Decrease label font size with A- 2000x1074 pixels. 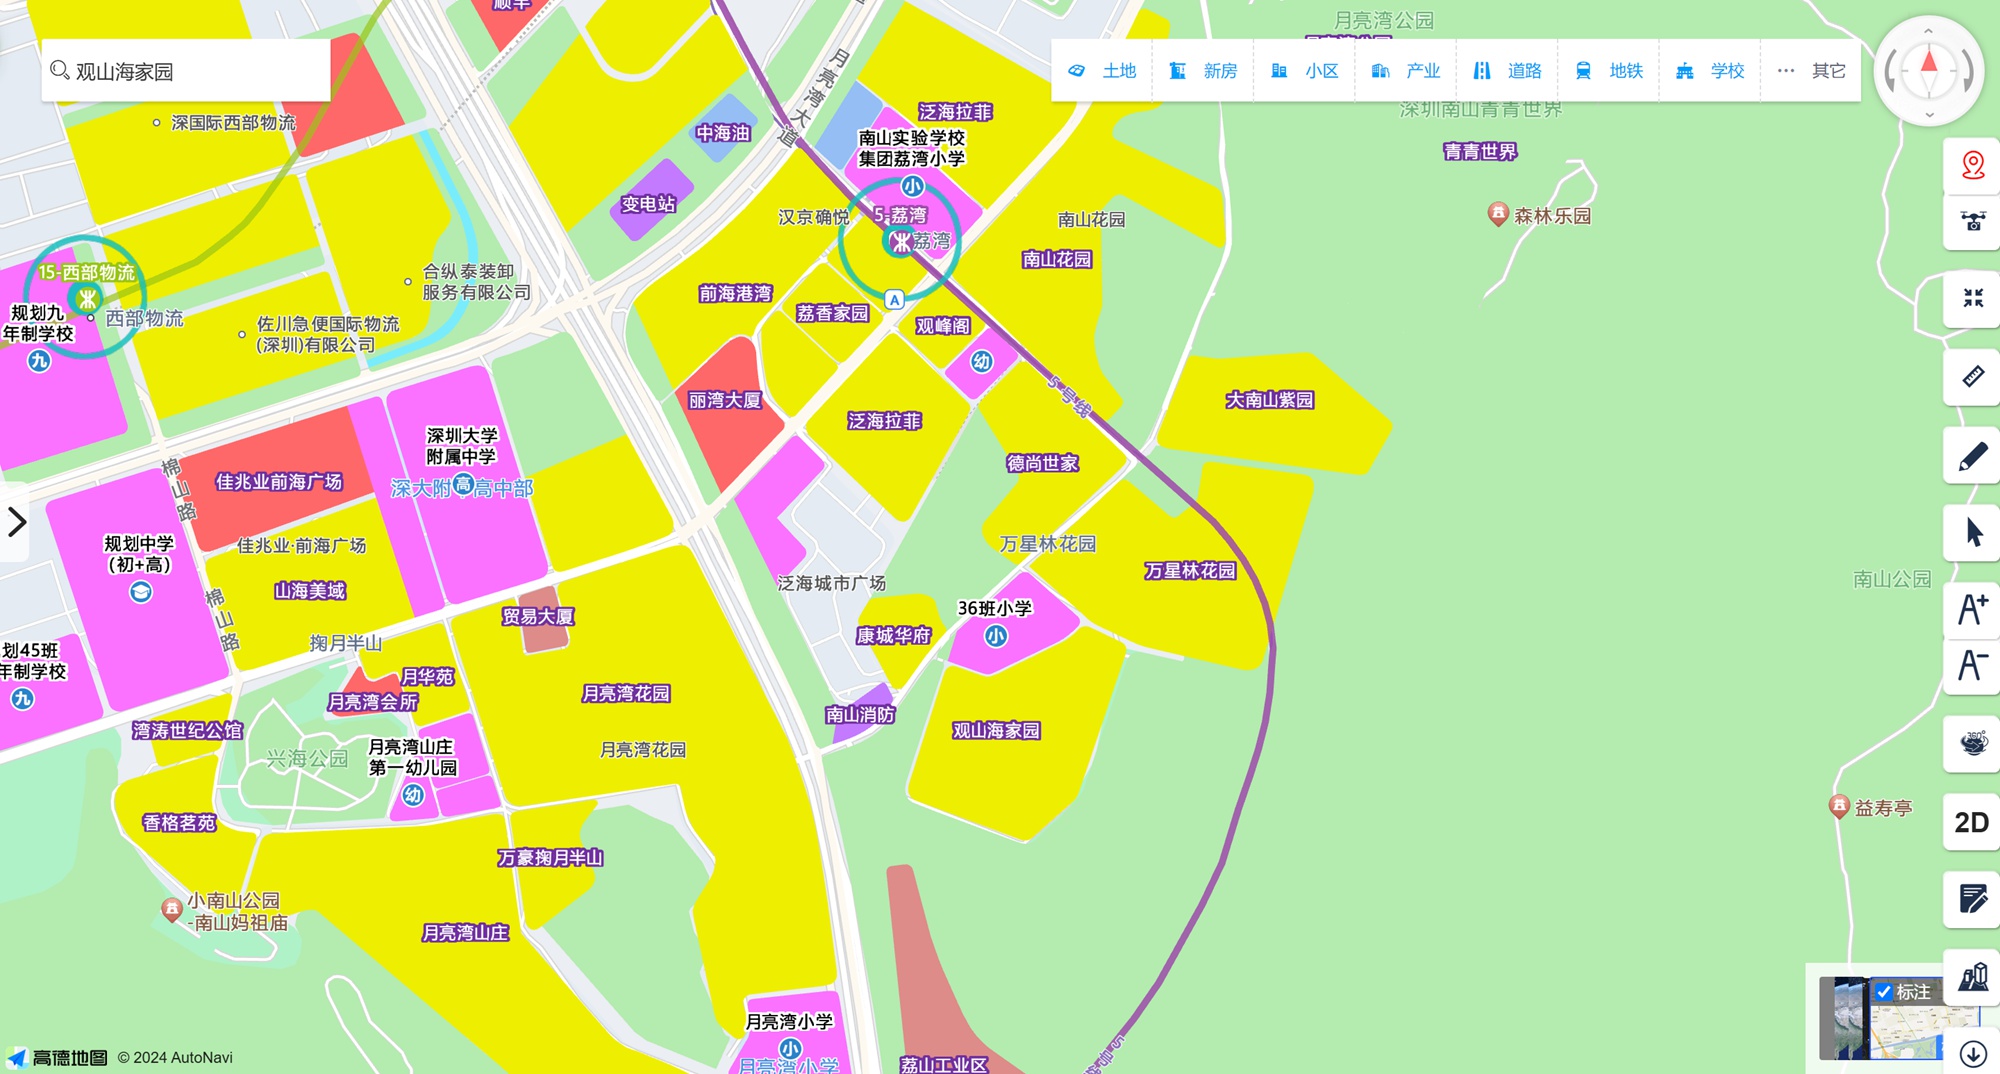pyautogui.click(x=1972, y=665)
